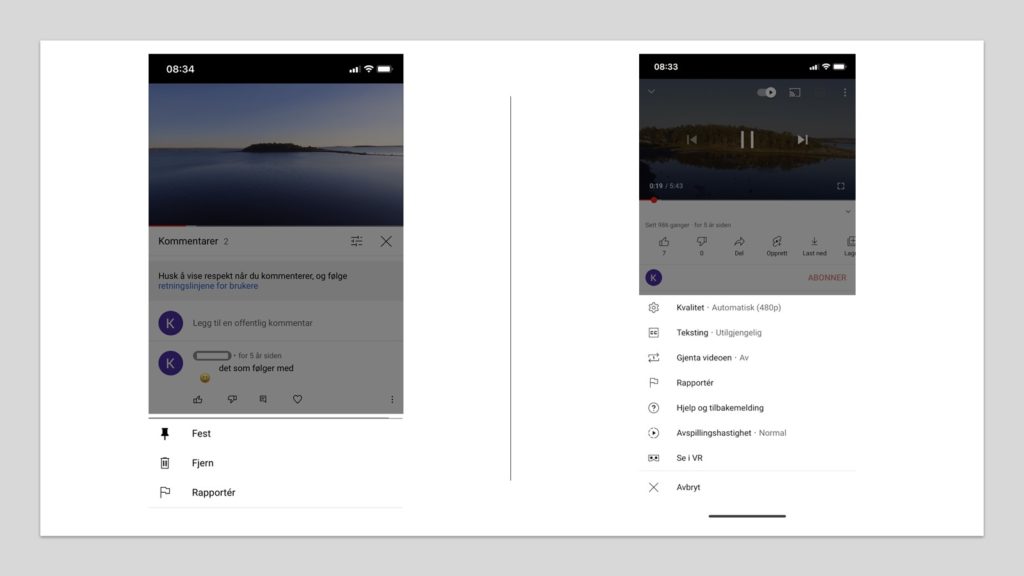Open the comment sort filter icon

coord(357,242)
